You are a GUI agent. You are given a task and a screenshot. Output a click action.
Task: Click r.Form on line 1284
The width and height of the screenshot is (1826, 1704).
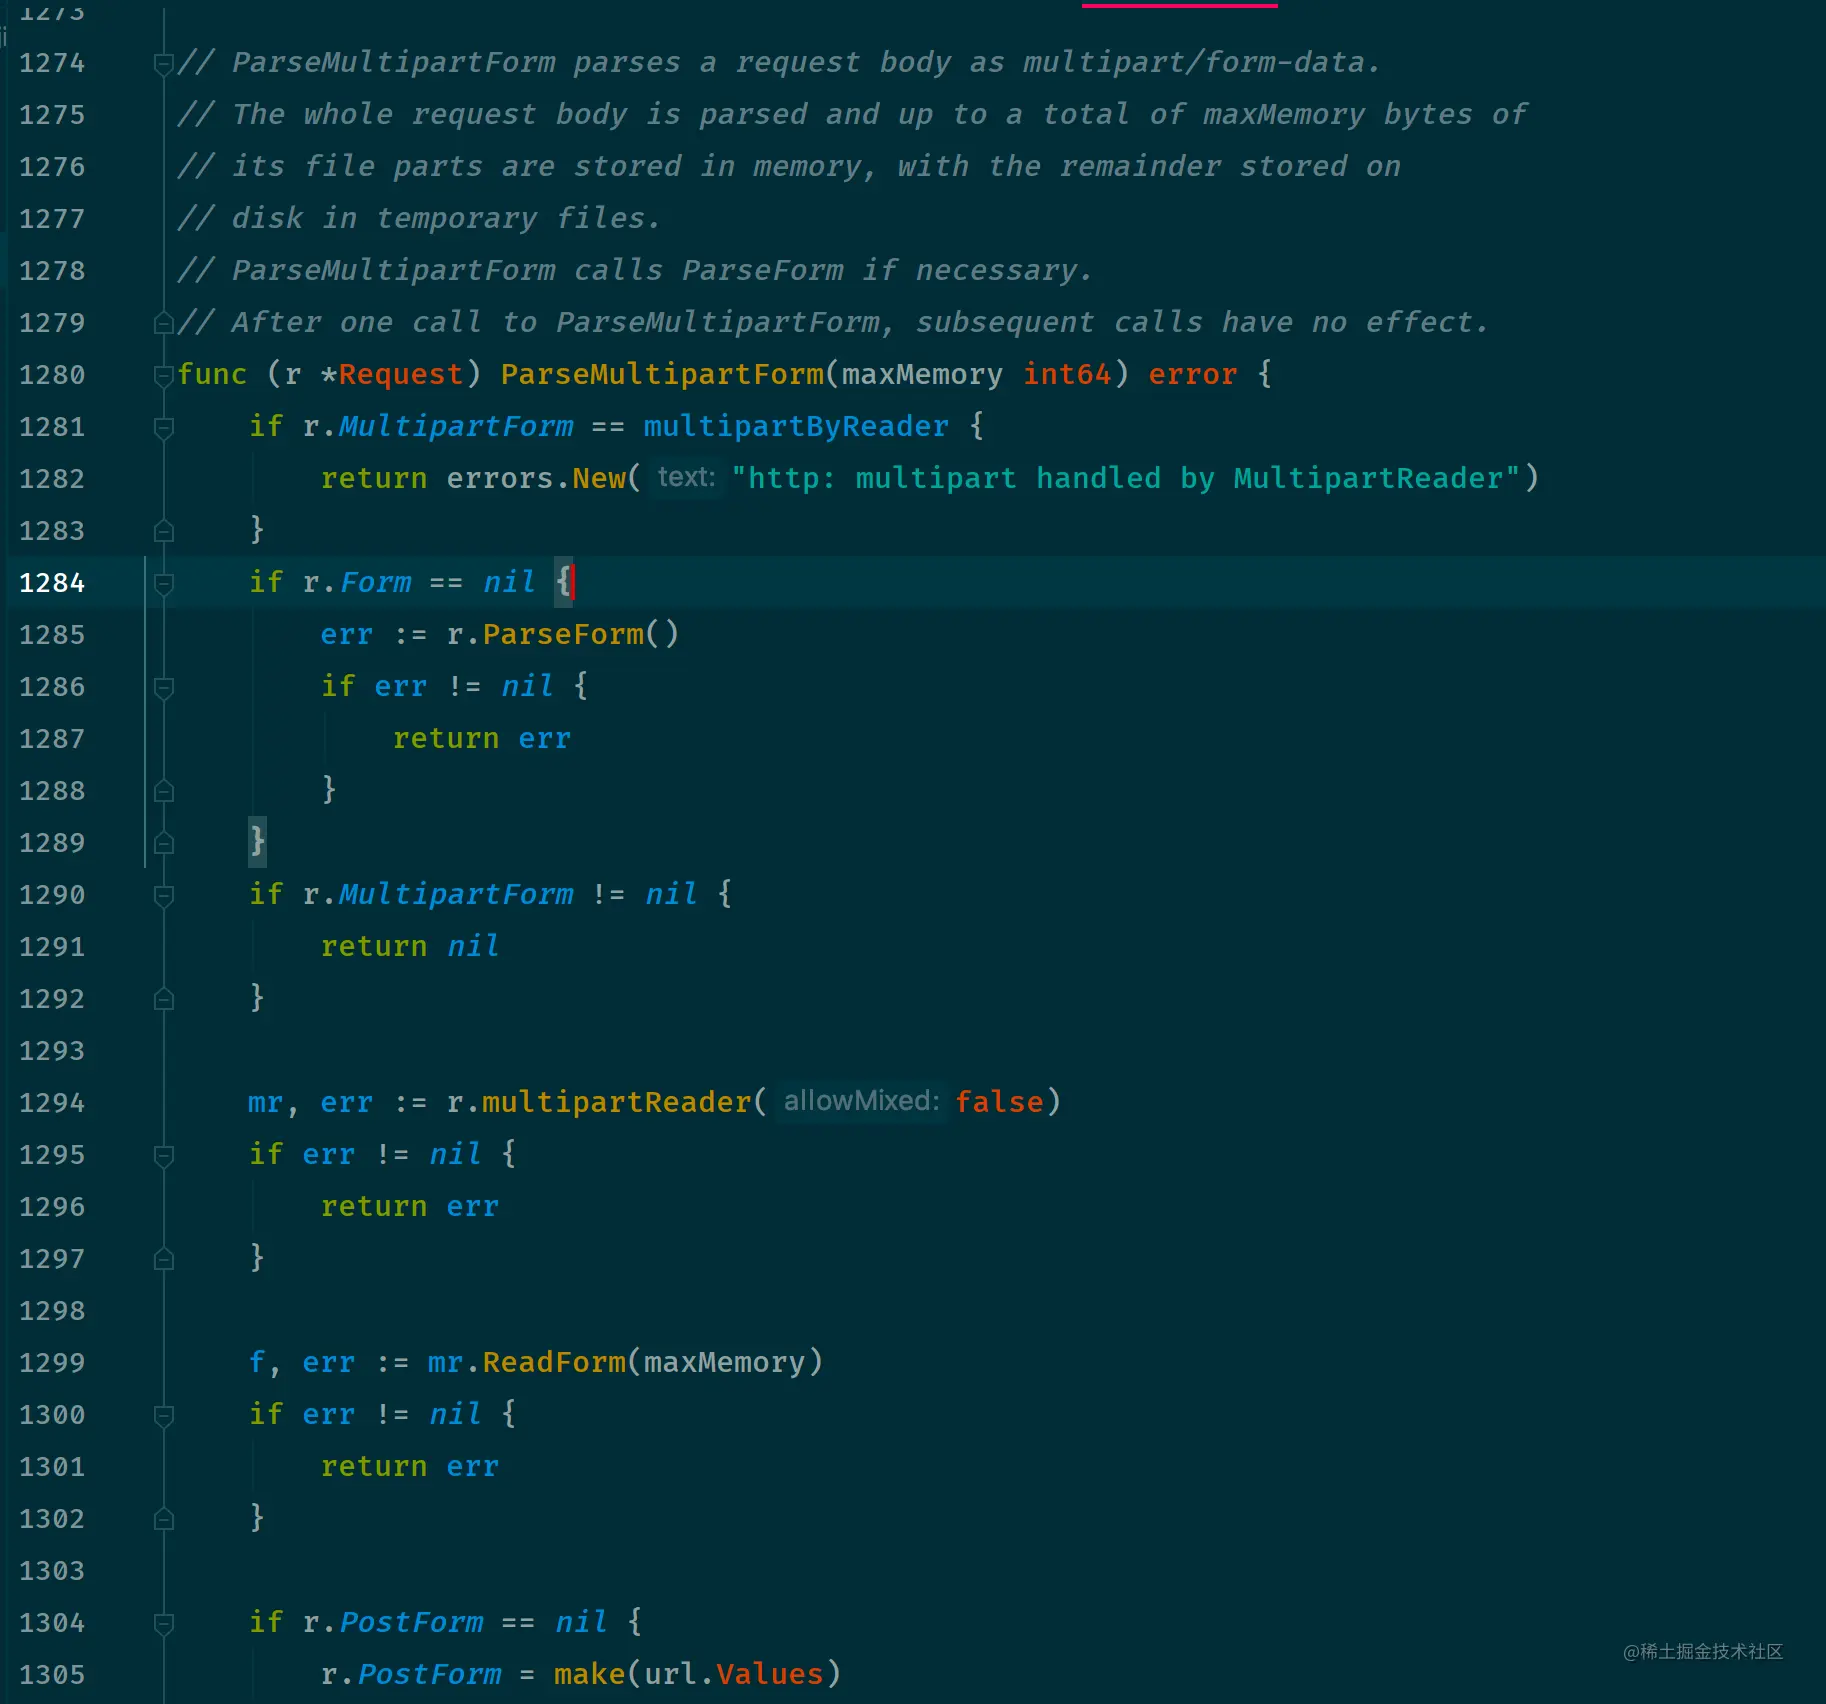(357, 582)
